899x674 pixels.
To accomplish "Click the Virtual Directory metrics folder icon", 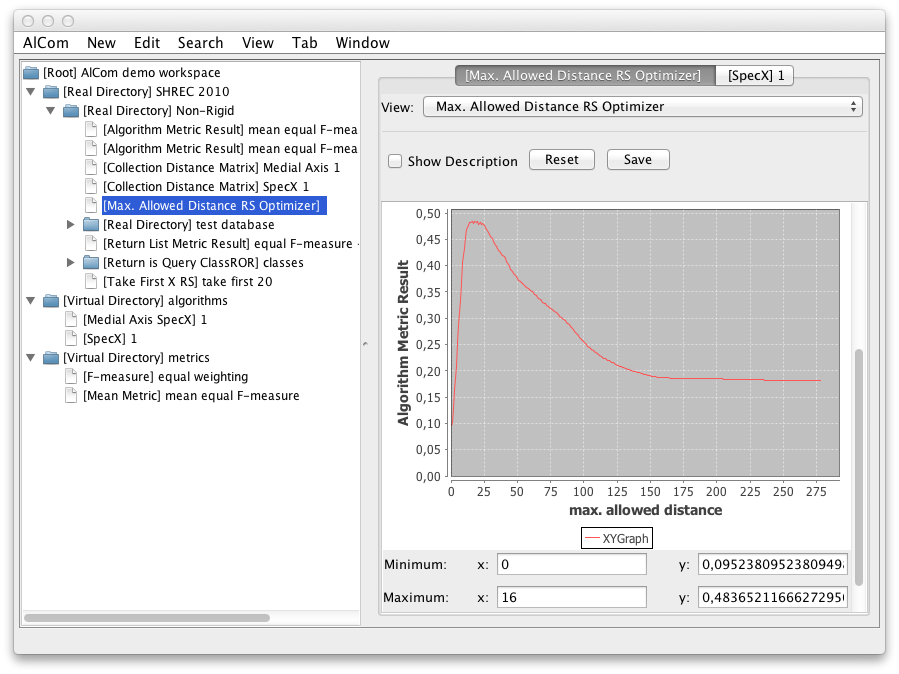I will pos(51,358).
